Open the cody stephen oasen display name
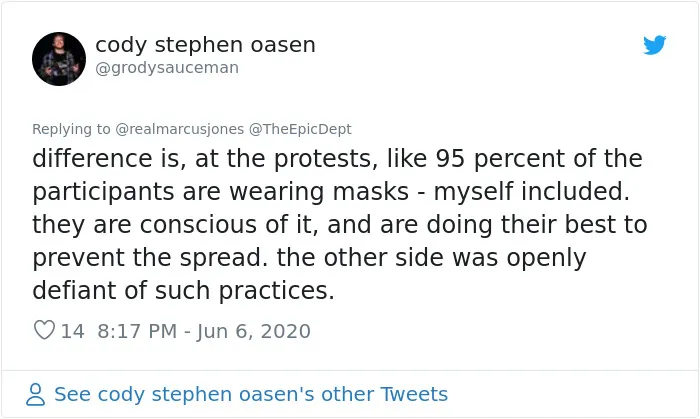700x419 pixels. point(205,45)
